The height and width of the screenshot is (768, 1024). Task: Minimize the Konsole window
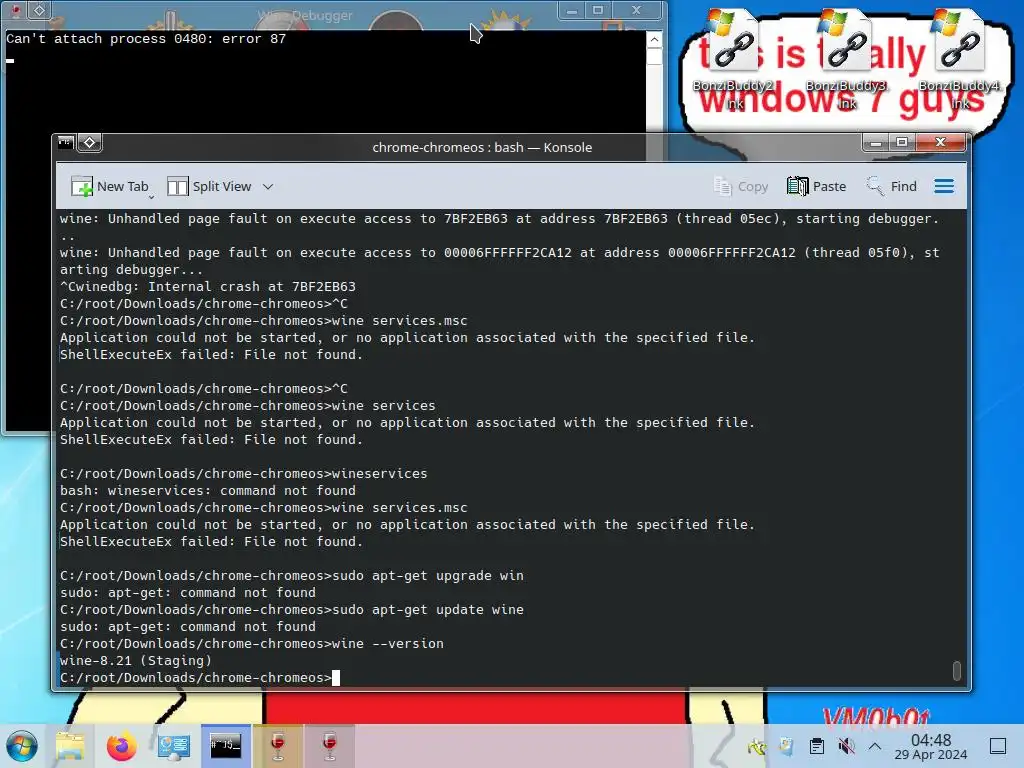[x=876, y=142]
